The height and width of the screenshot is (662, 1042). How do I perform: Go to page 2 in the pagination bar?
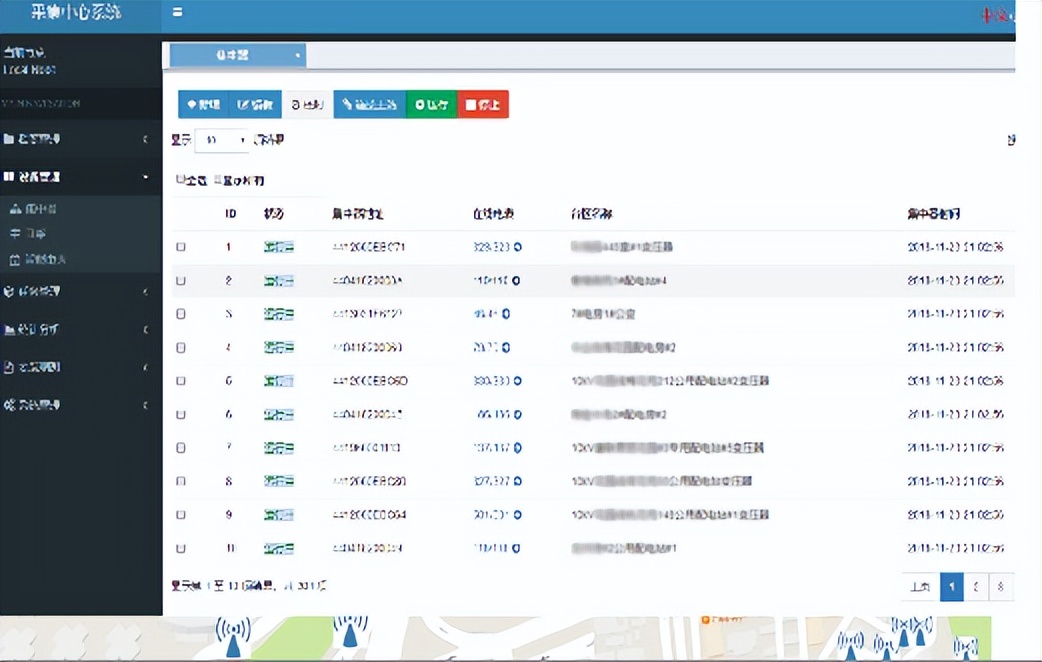click(975, 587)
